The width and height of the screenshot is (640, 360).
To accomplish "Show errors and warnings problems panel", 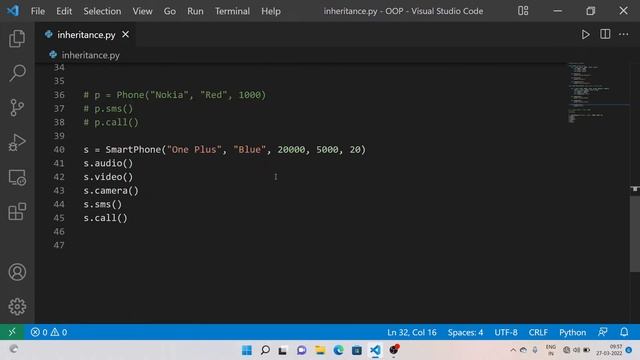I will click(x=49, y=332).
